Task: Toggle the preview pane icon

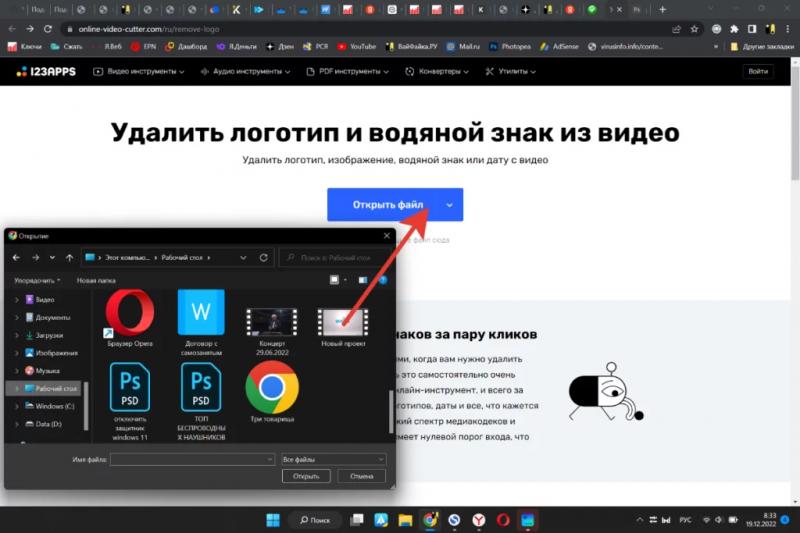Action: click(x=363, y=280)
